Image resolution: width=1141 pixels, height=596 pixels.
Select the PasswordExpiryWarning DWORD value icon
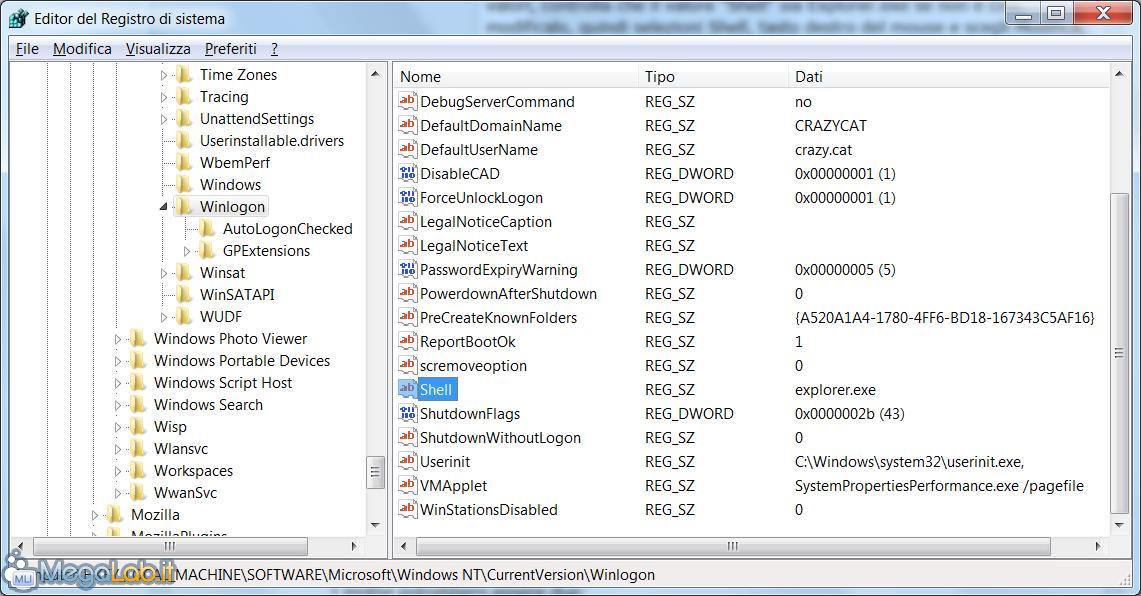(408, 269)
